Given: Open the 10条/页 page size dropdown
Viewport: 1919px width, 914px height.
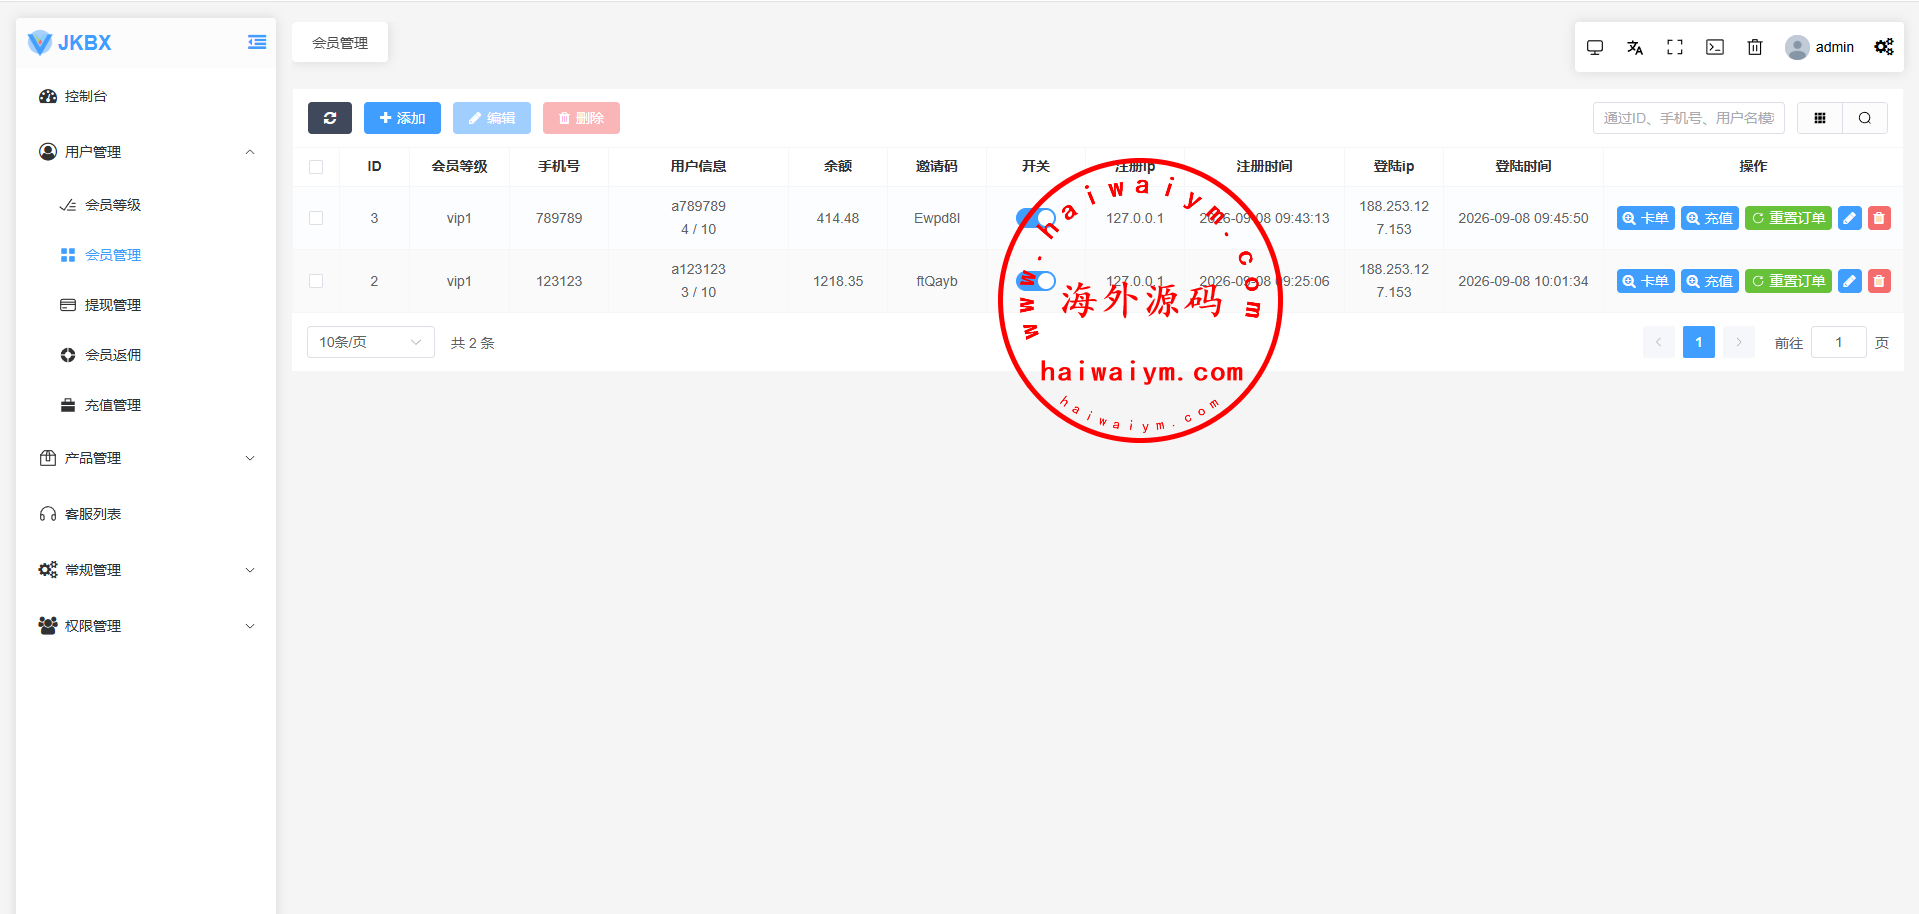Looking at the screenshot, I should 371,342.
